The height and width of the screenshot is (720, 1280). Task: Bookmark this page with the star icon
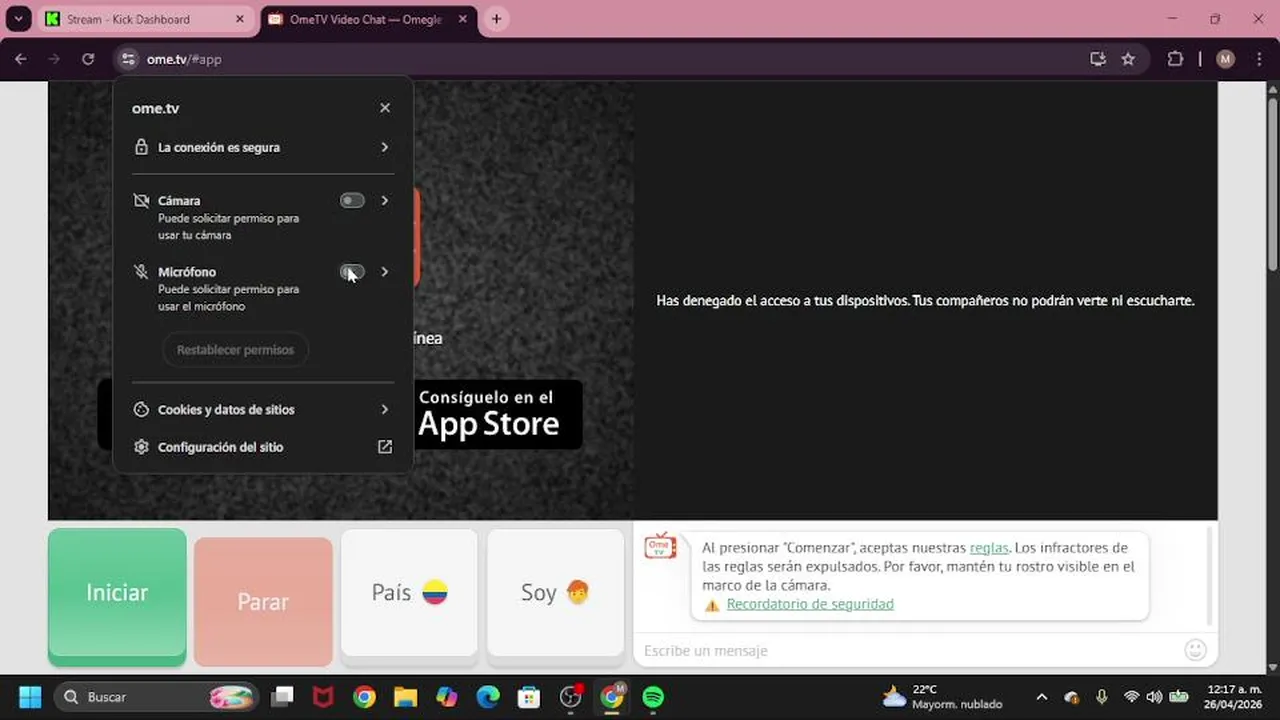[1128, 59]
